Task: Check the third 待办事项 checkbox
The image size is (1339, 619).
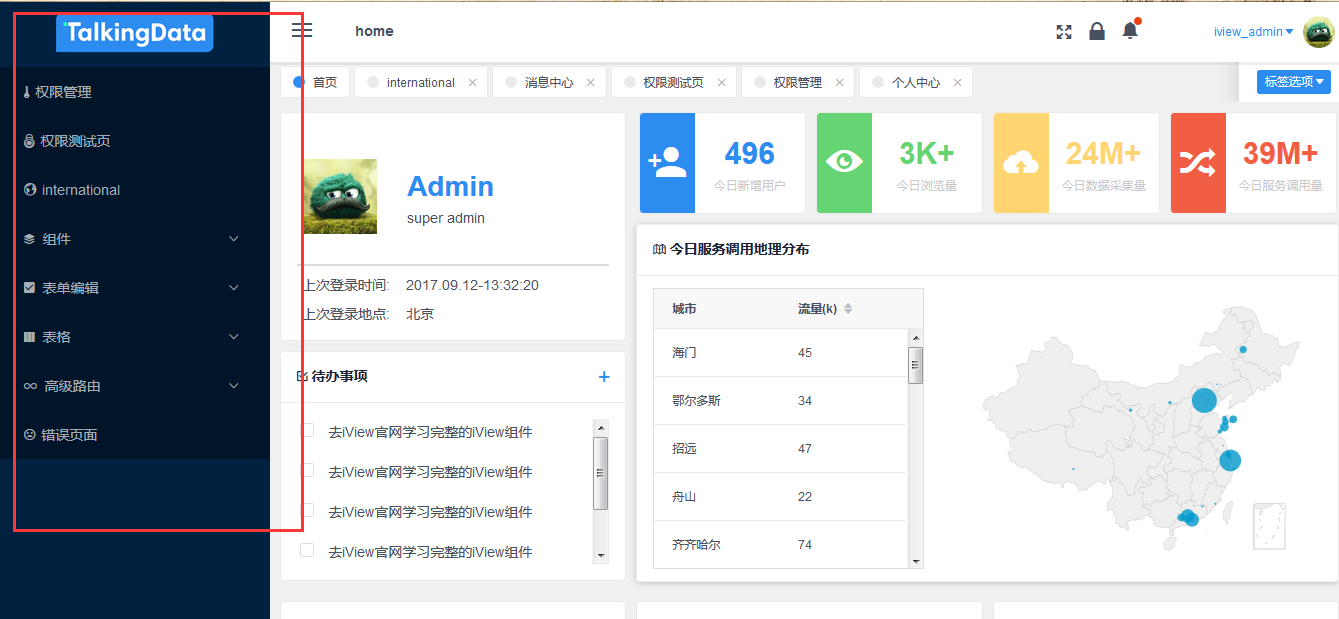Action: (x=307, y=510)
